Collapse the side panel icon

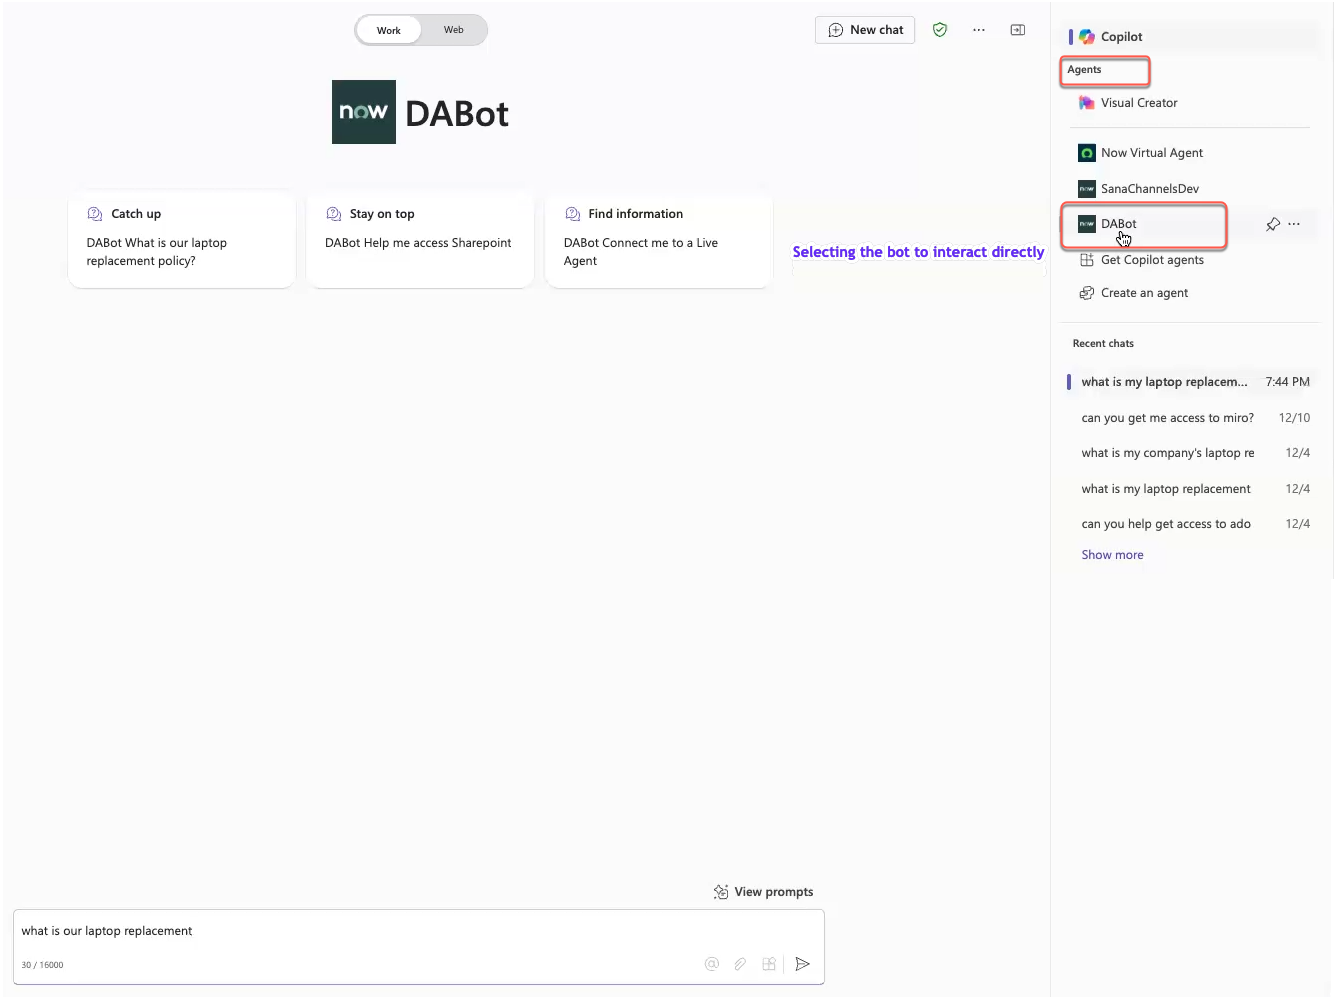[x=1018, y=30]
